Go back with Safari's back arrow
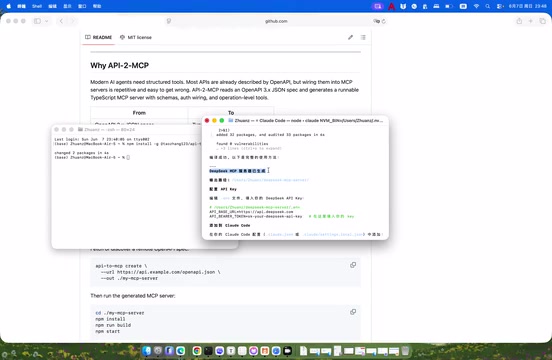Screen dimensions: 552x360 tap(61, 21)
